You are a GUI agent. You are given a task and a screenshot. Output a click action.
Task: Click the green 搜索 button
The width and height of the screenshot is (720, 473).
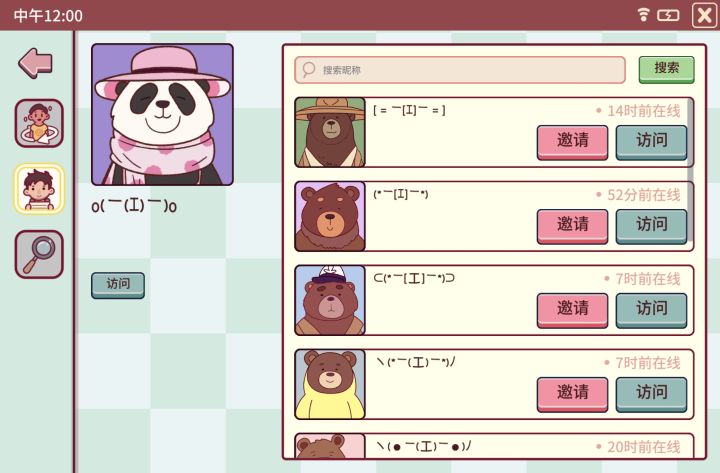pos(666,69)
